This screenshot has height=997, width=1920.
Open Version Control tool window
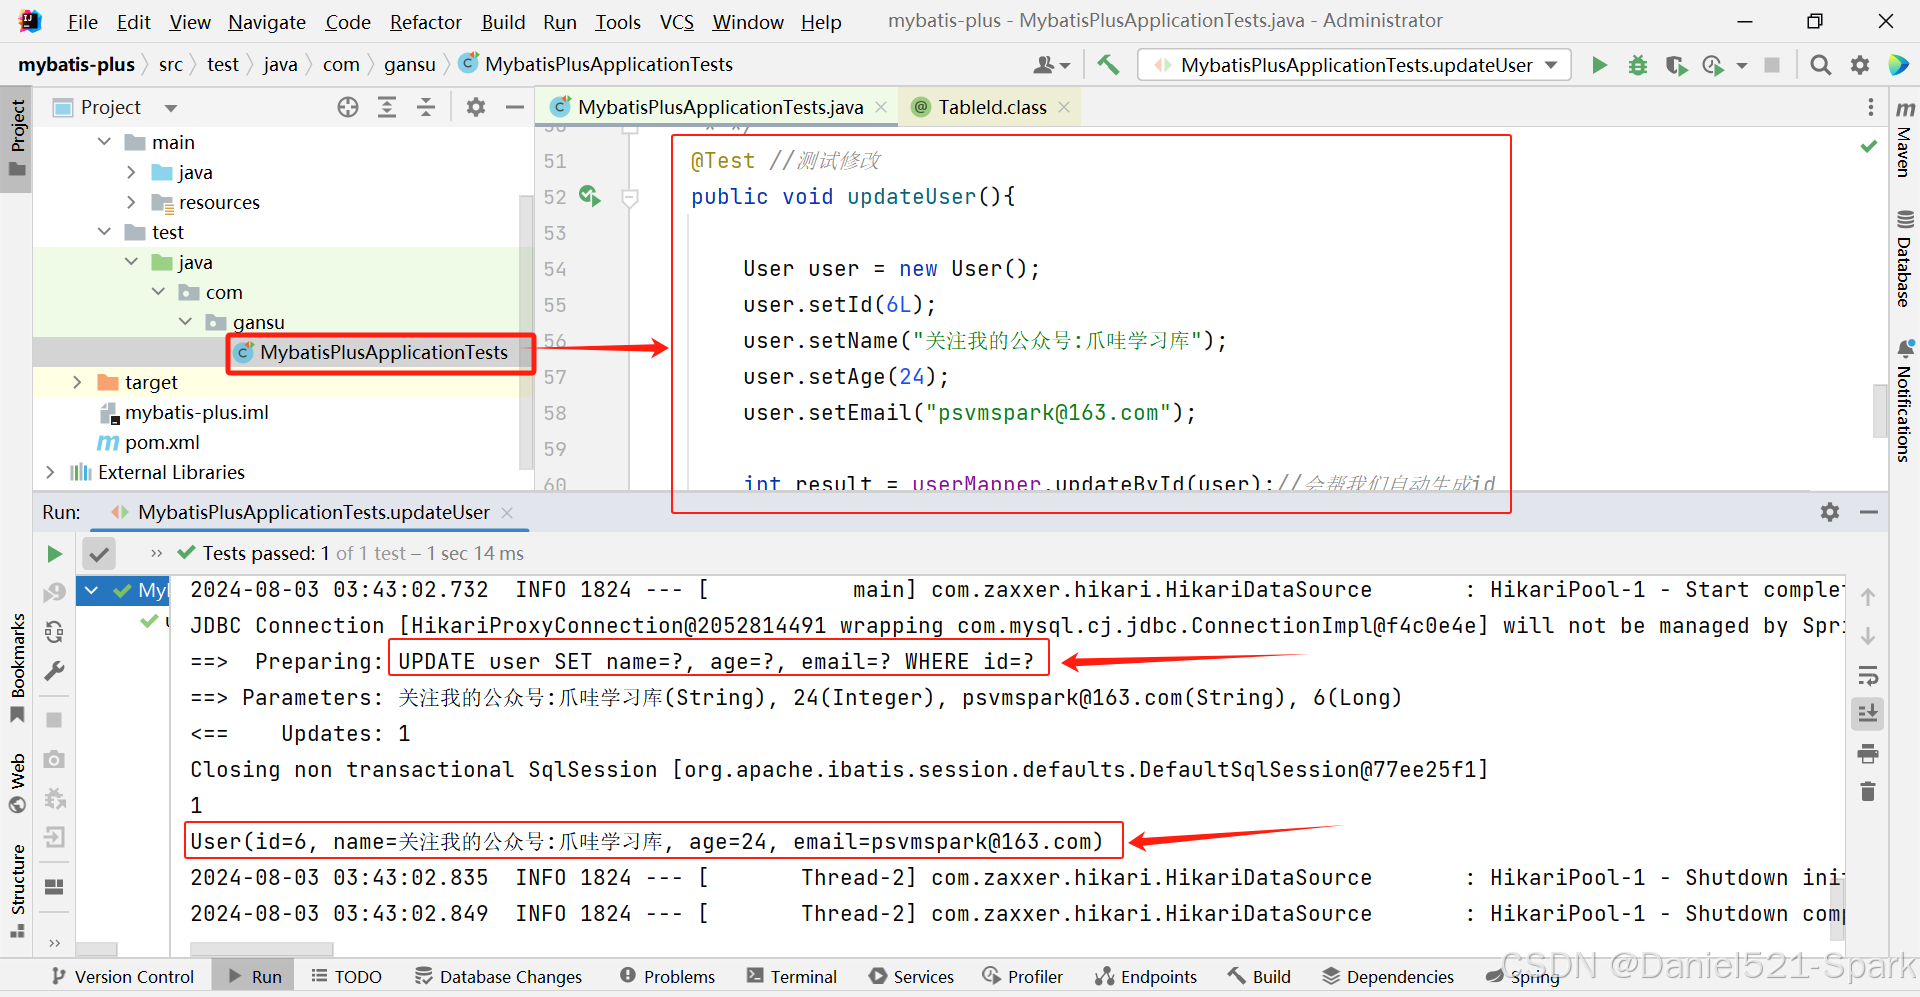coord(123,976)
